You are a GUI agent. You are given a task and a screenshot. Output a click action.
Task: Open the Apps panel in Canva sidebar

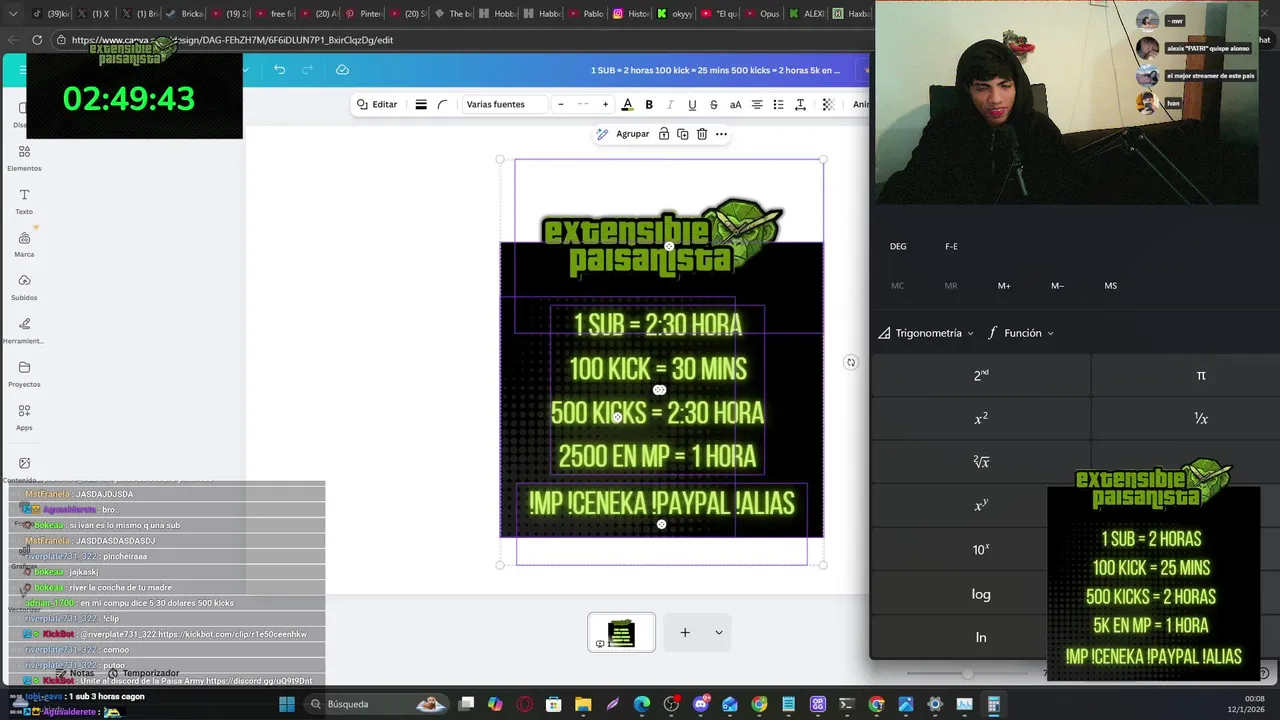tap(24, 417)
